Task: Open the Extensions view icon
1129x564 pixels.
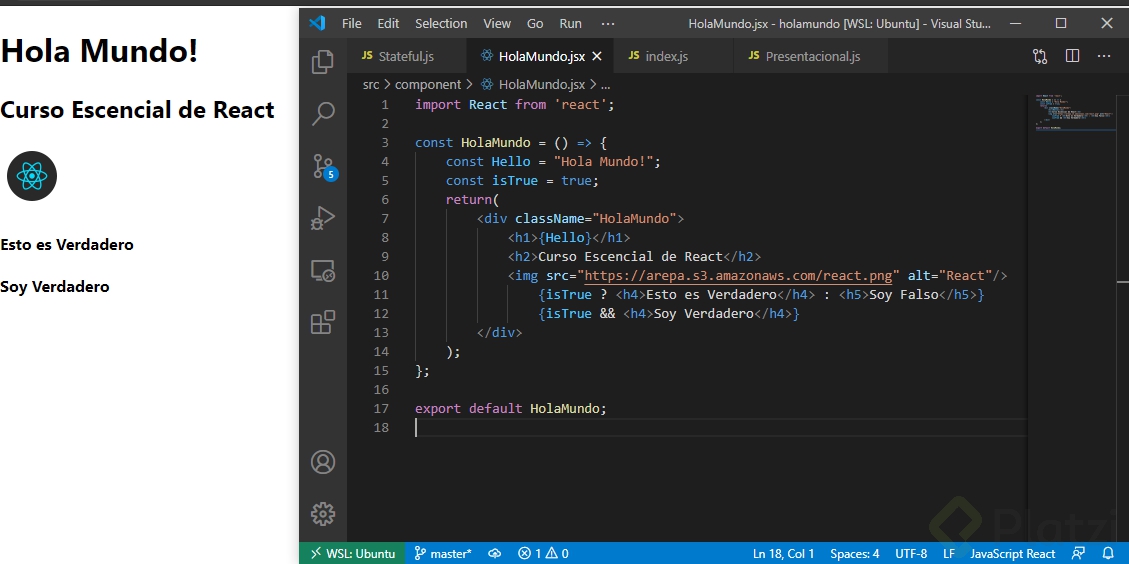Action: (x=323, y=322)
